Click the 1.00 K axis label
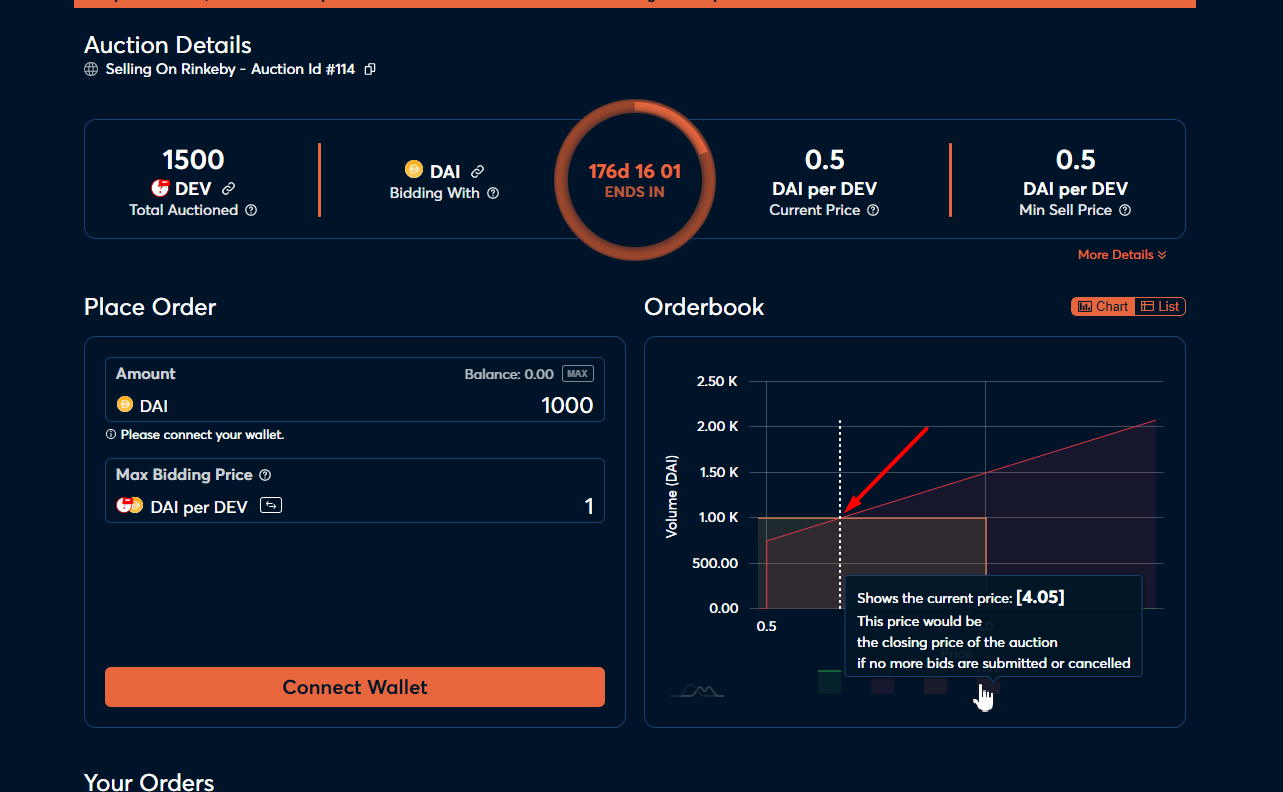The width and height of the screenshot is (1283, 792). 718,517
